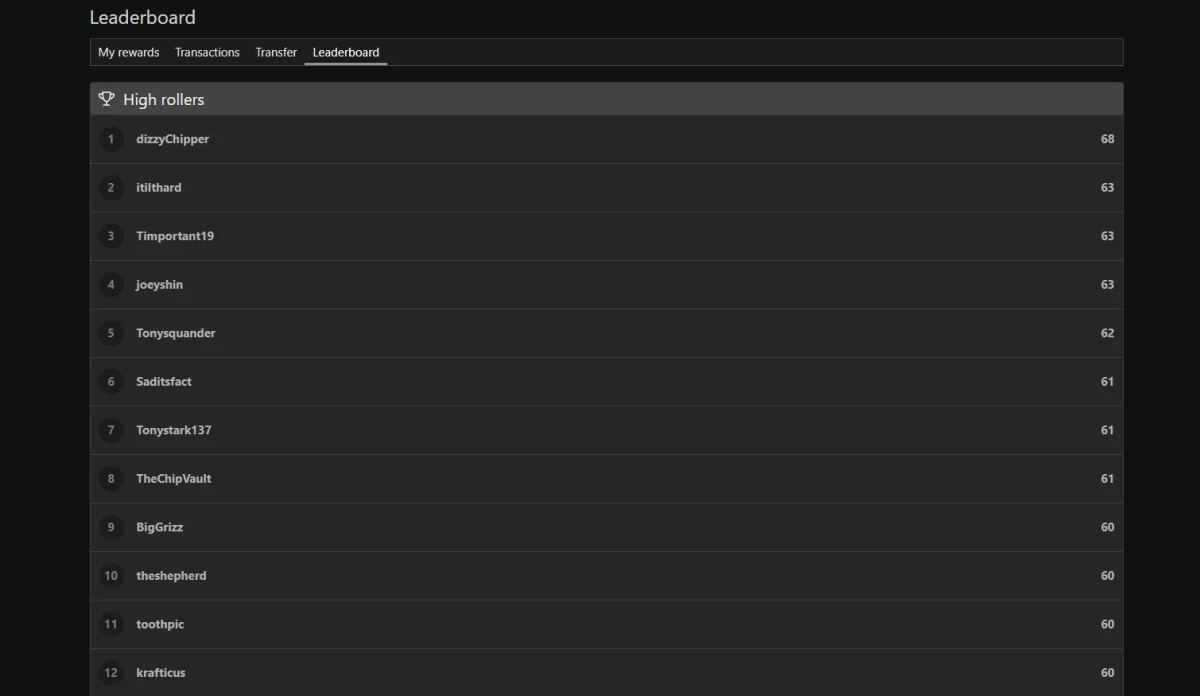
Task: Select the Leaderboard tab
Action: (x=346, y=52)
